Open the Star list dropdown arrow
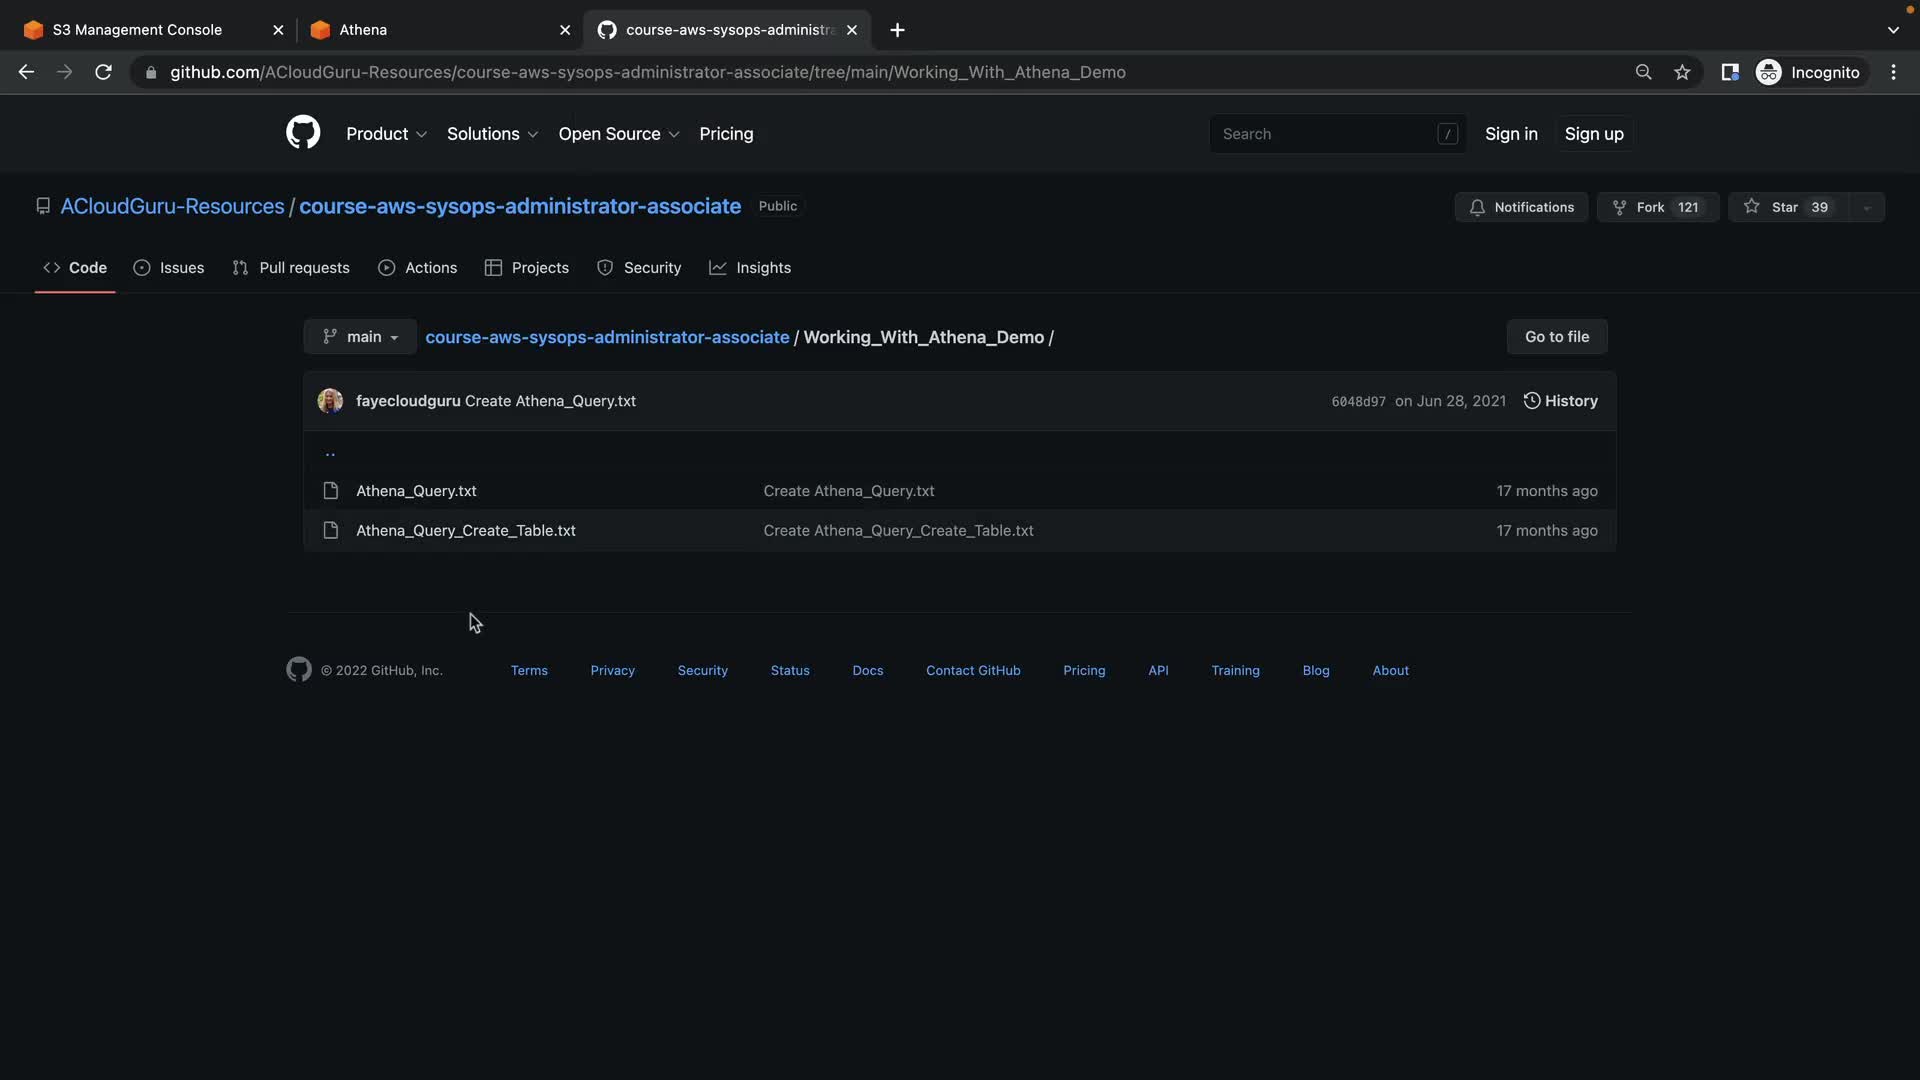 coord(1866,207)
